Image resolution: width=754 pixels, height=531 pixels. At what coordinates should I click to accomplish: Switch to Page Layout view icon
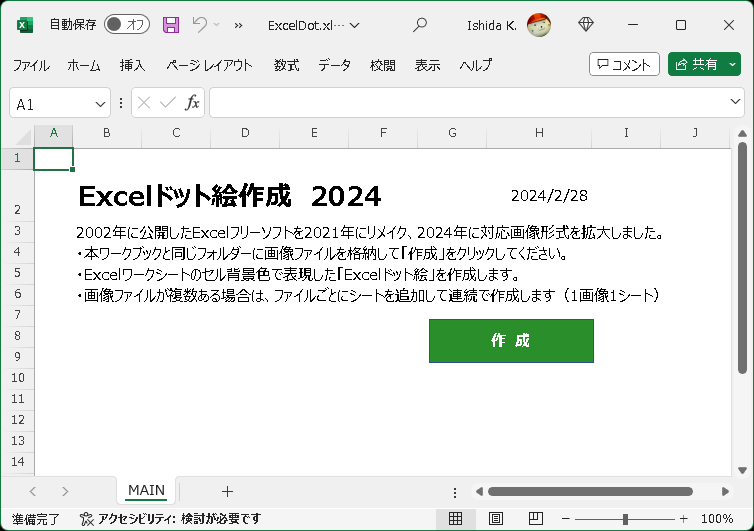point(496,518)
